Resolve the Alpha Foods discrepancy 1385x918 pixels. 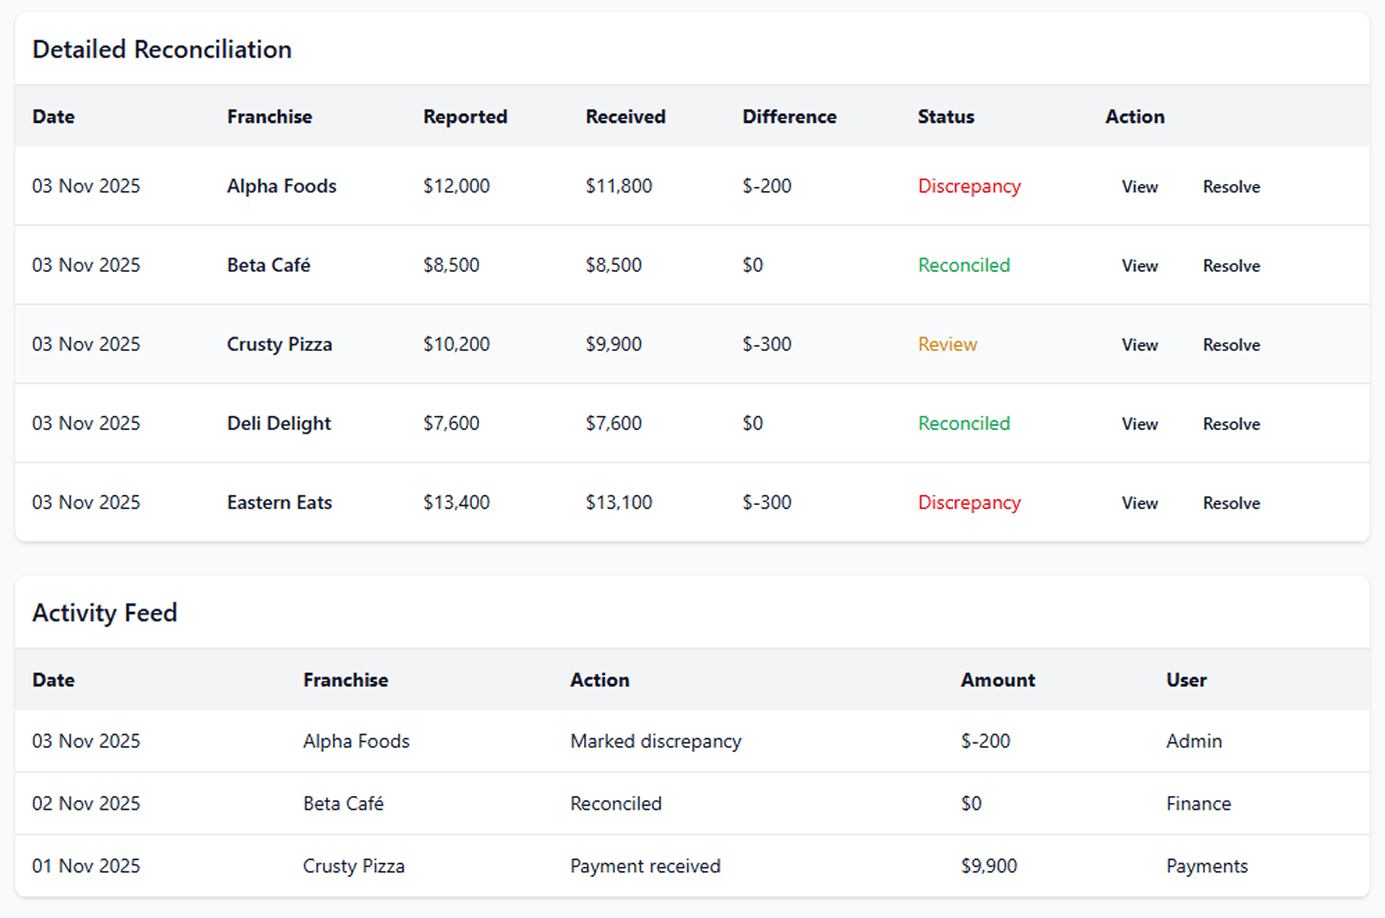point(1231,187)
